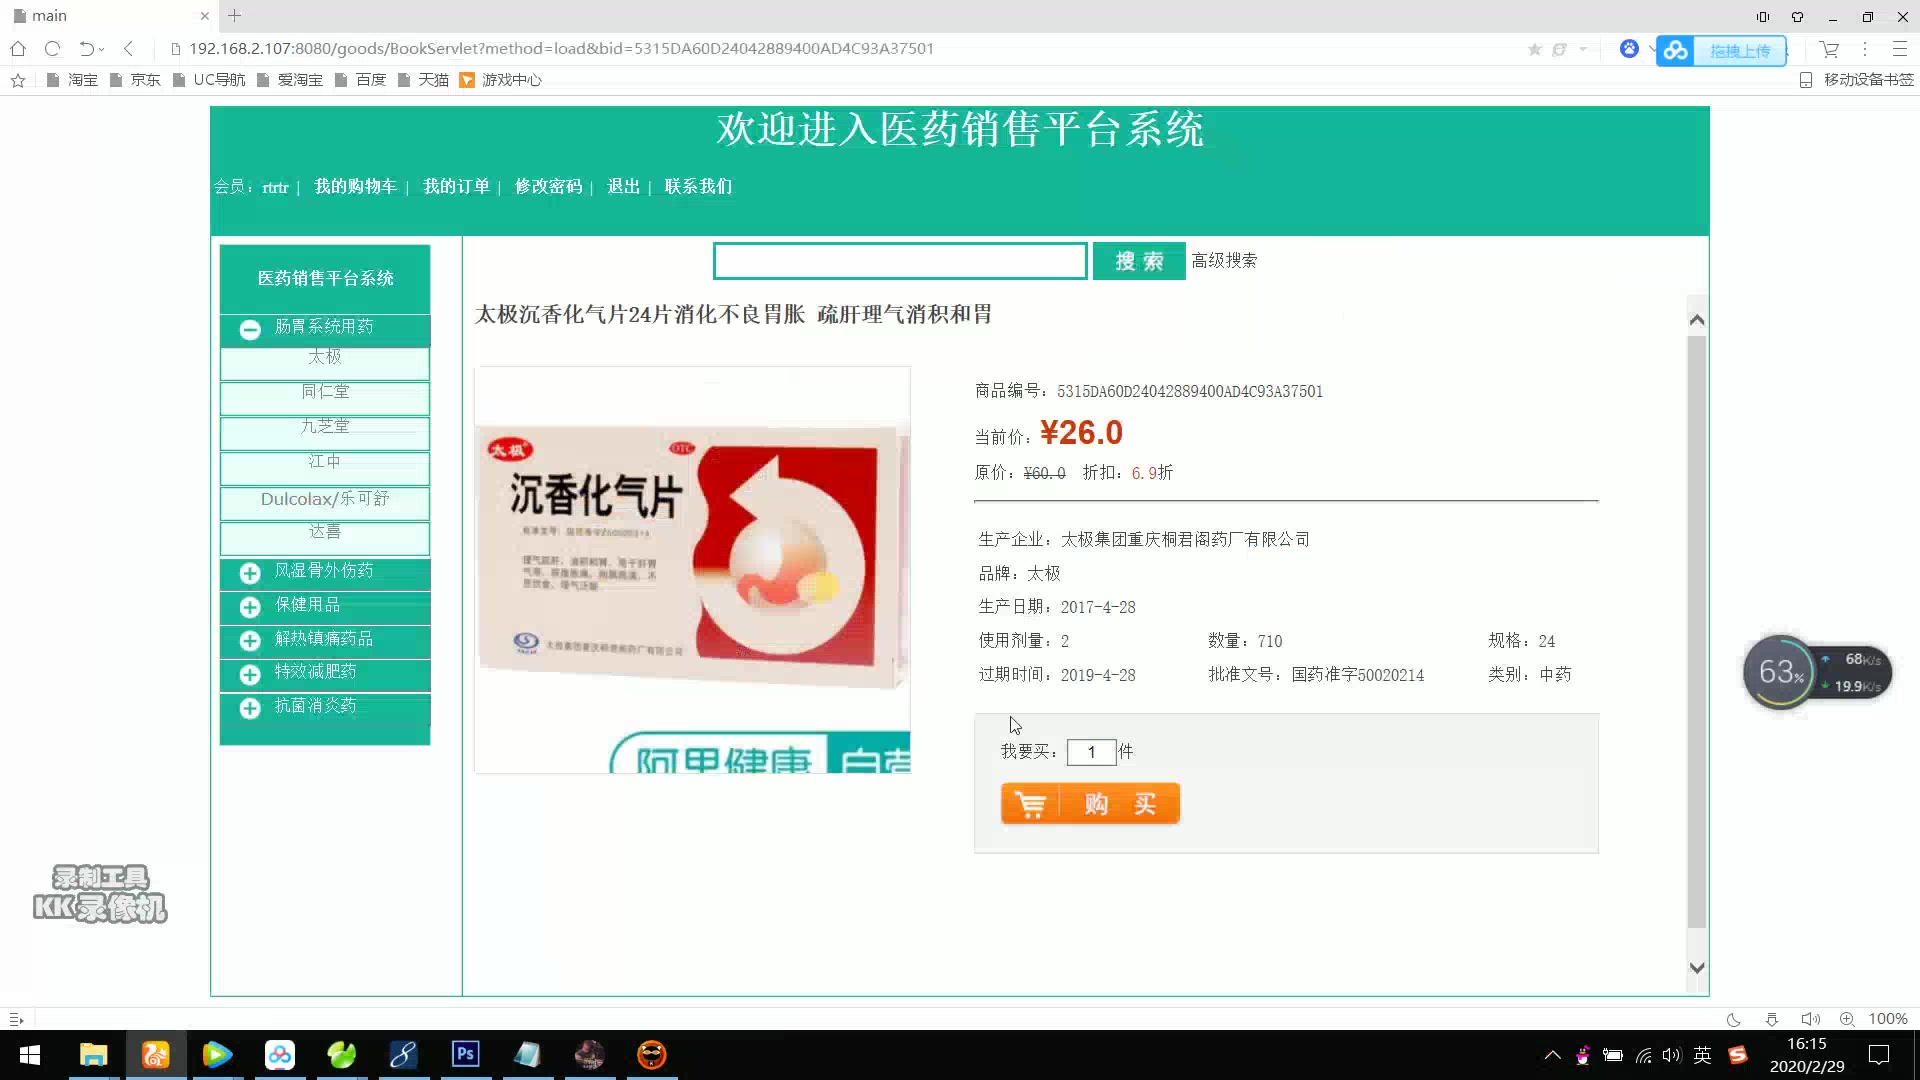The height and width of the screenshot is (1080, 1920).
Task: Open the notification center icon
Action: tap(1879, 1055)
